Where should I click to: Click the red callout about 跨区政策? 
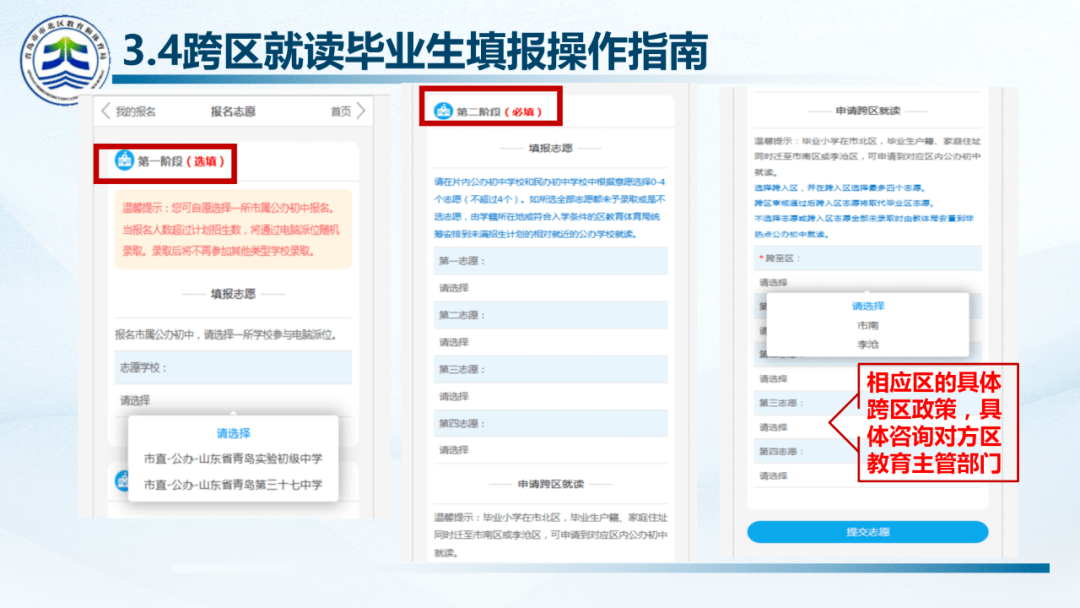(933, 423)
